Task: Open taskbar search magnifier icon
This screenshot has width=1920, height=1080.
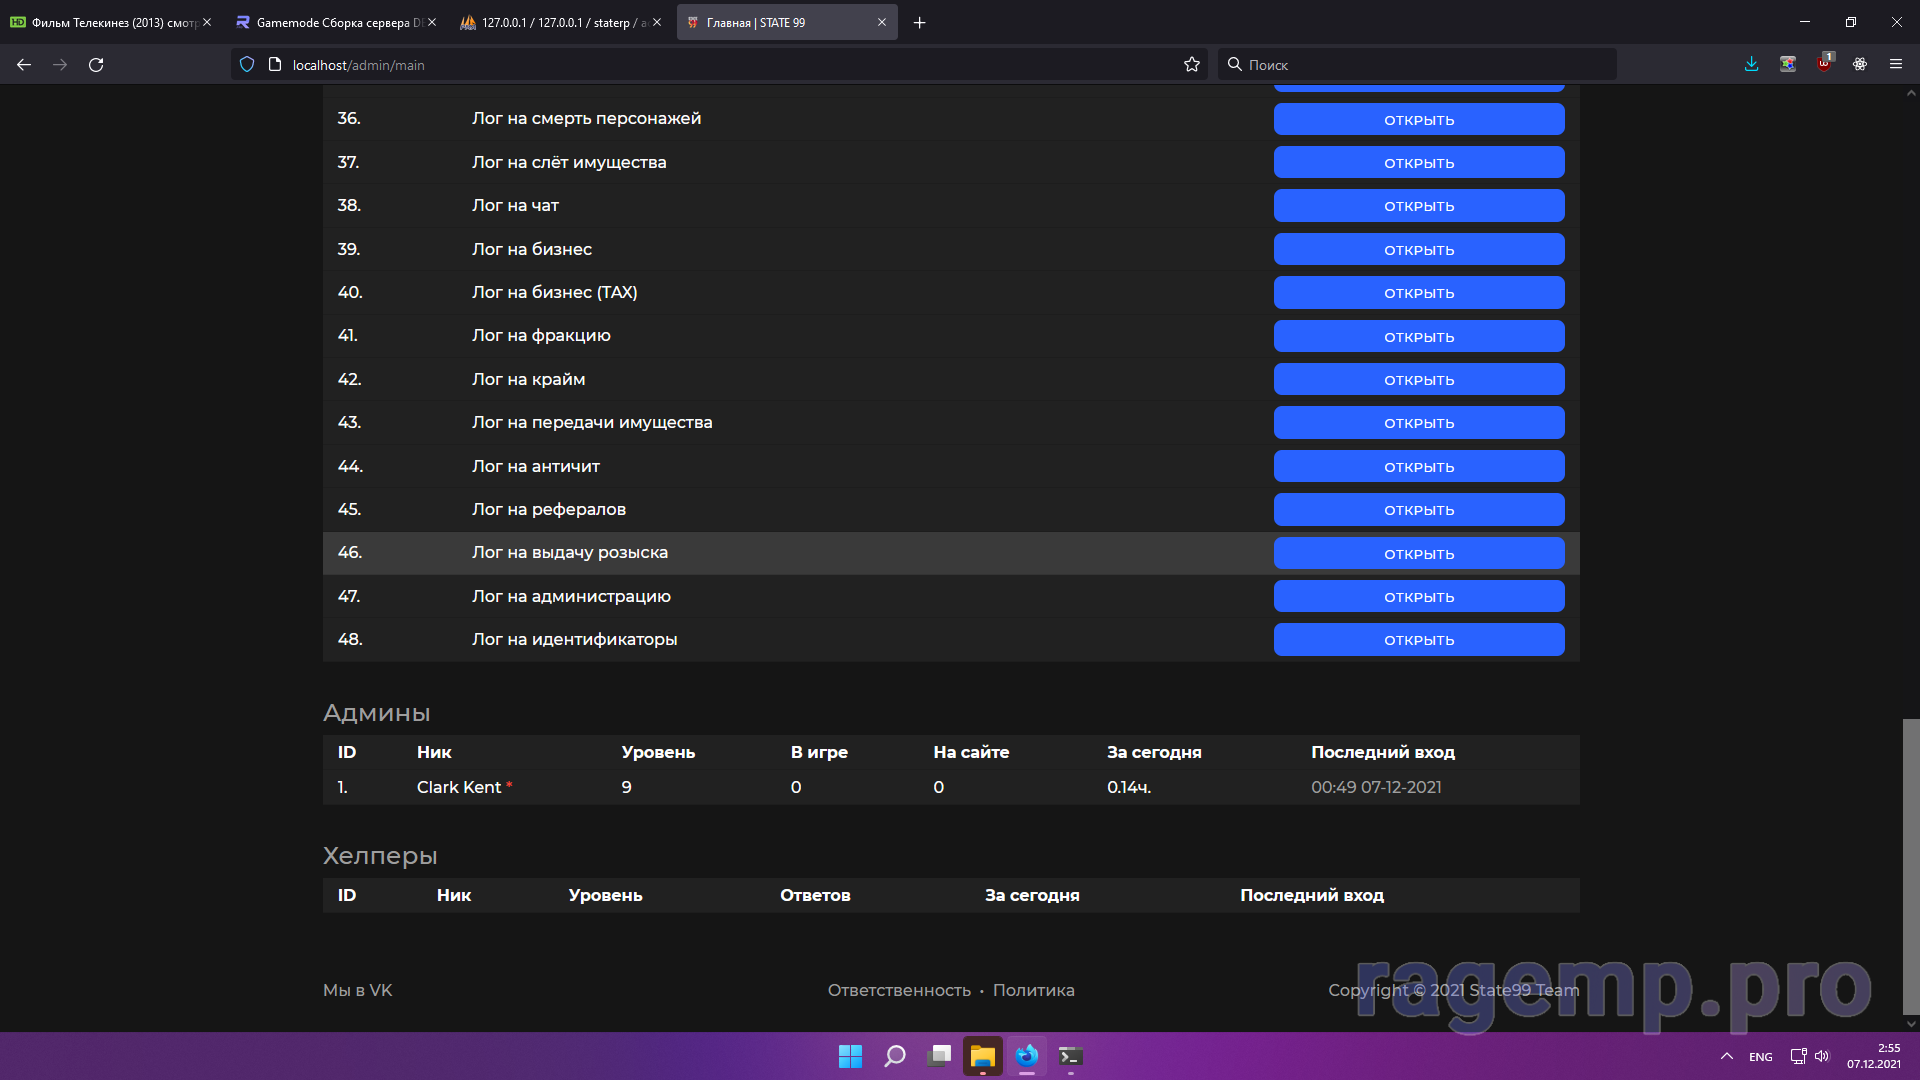Action: click(x=894, y=1056)
